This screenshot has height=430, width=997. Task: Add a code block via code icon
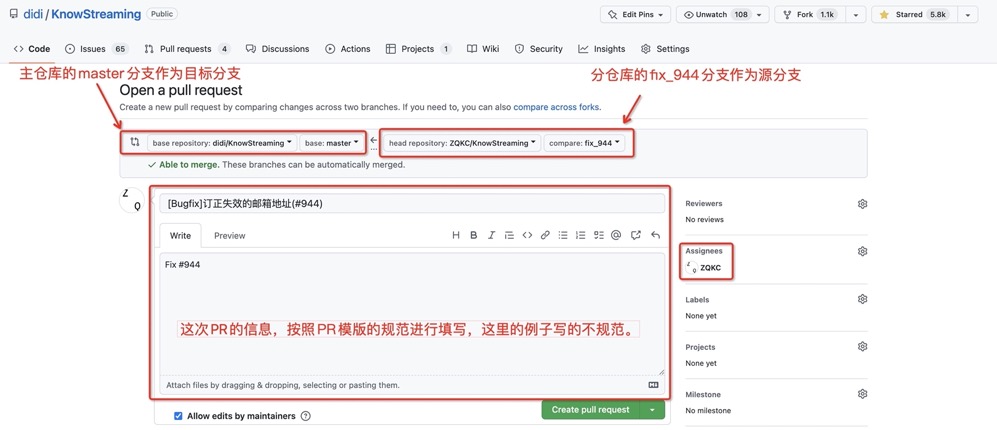click(x=527, y=236)
